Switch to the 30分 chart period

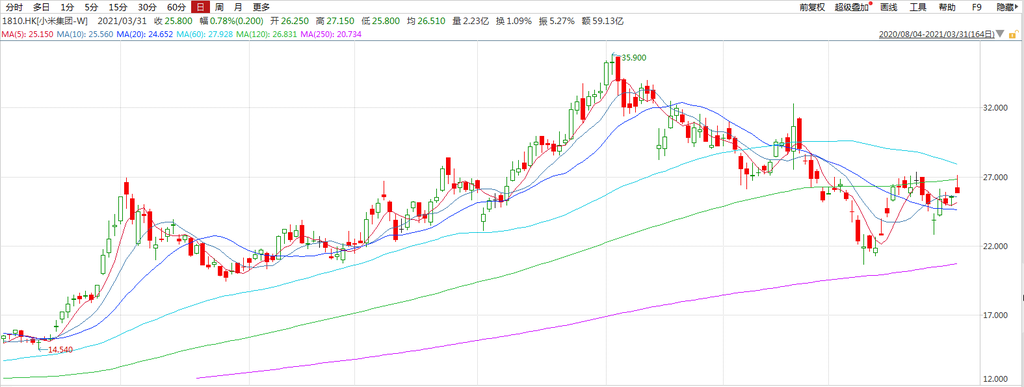click(147, 8)
